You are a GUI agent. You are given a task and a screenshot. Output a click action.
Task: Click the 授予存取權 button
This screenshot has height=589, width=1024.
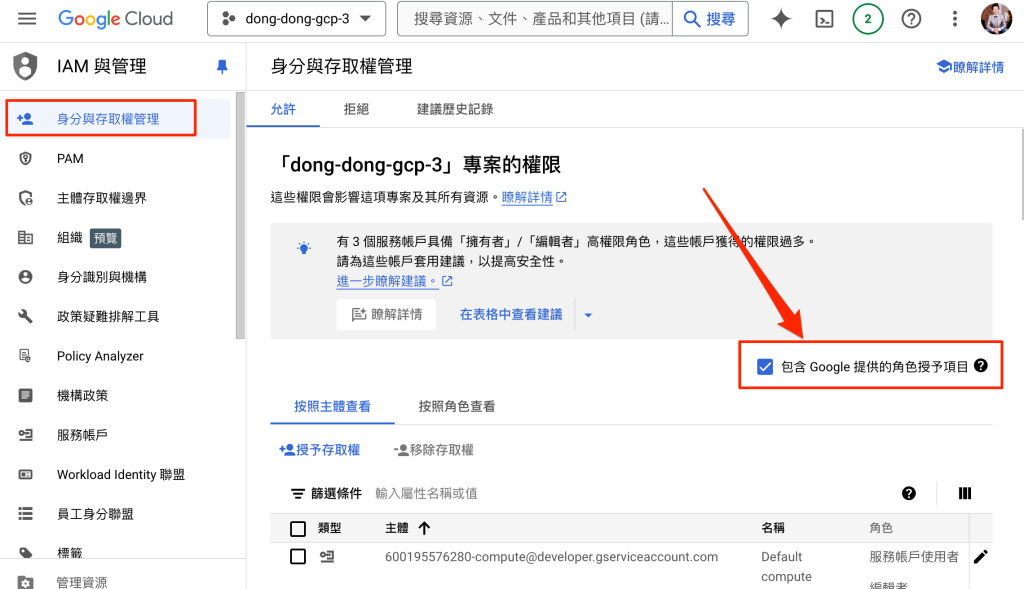tap(319, 450)
